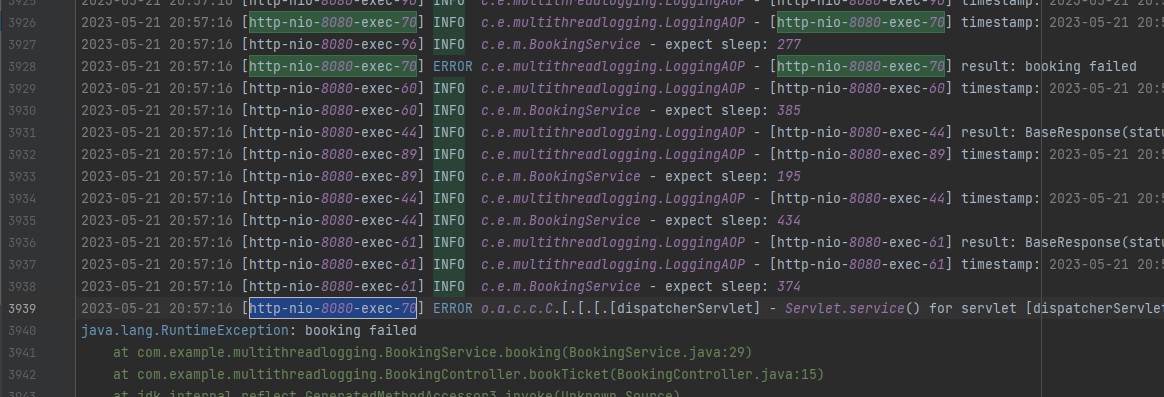Click INFO level on line 3927
The height and width of the screenshot is (397, 1164).
(449, 45)
